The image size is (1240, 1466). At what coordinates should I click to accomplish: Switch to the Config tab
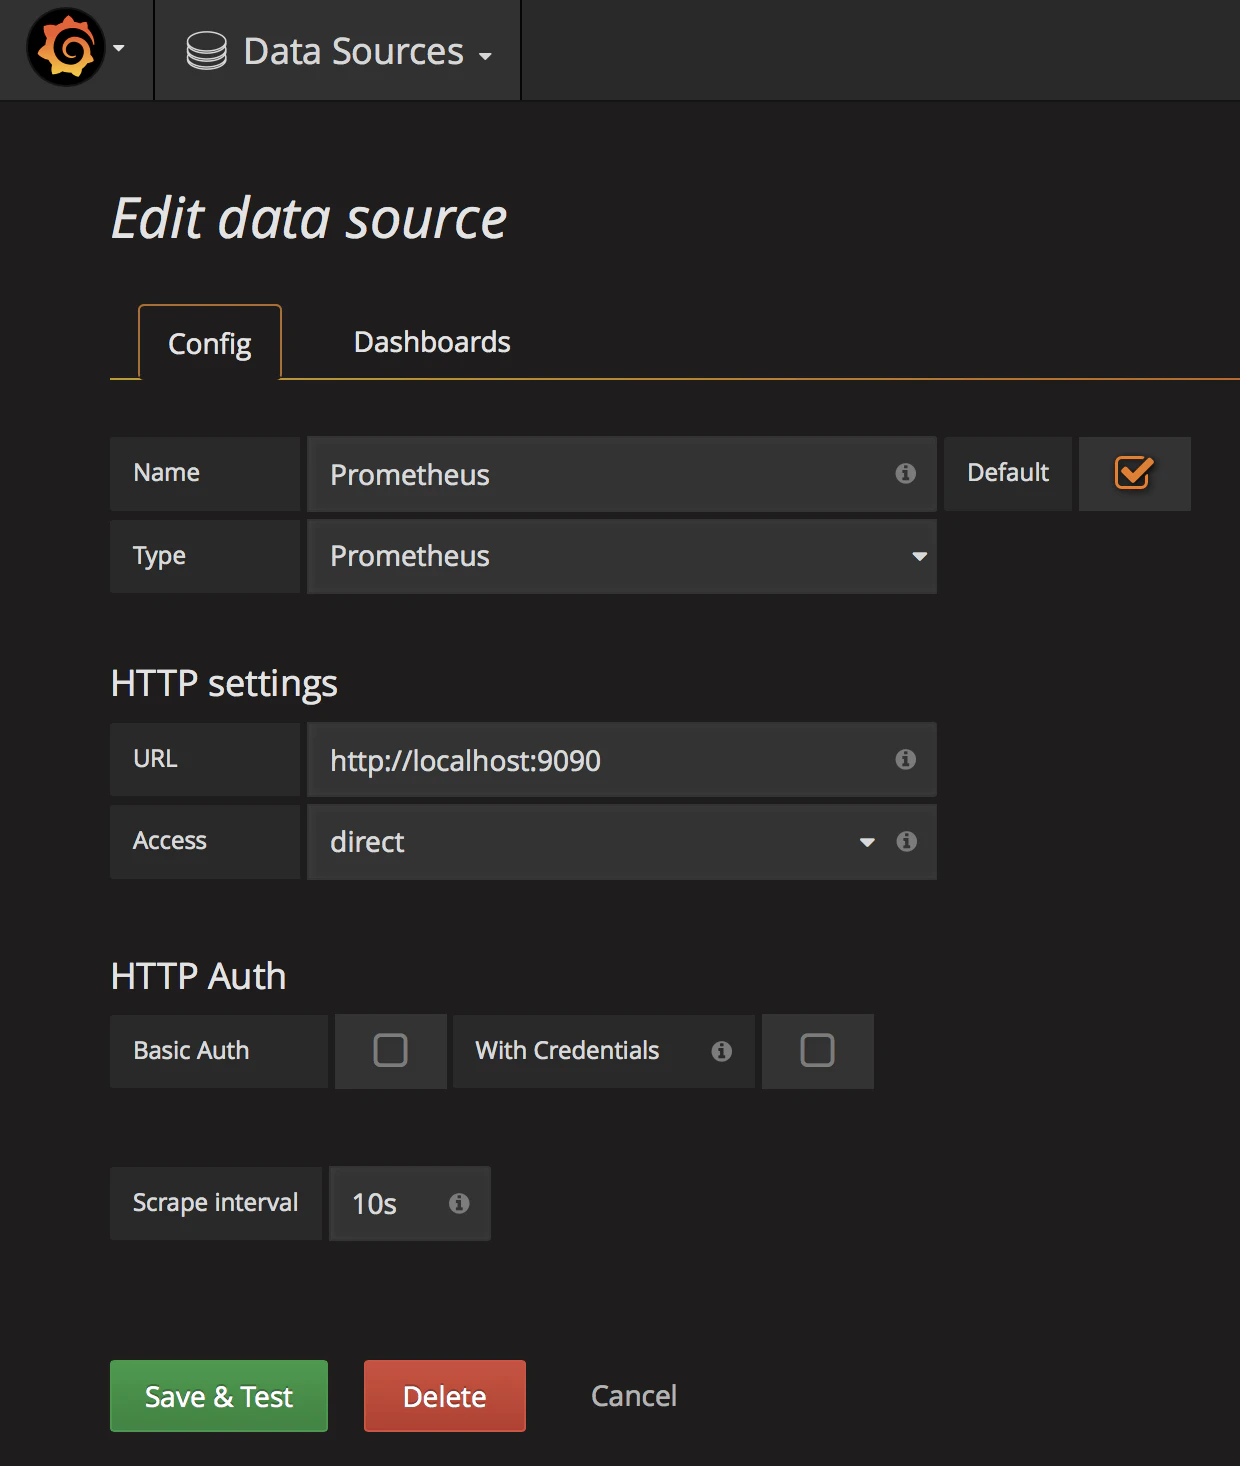click(210, 343)
